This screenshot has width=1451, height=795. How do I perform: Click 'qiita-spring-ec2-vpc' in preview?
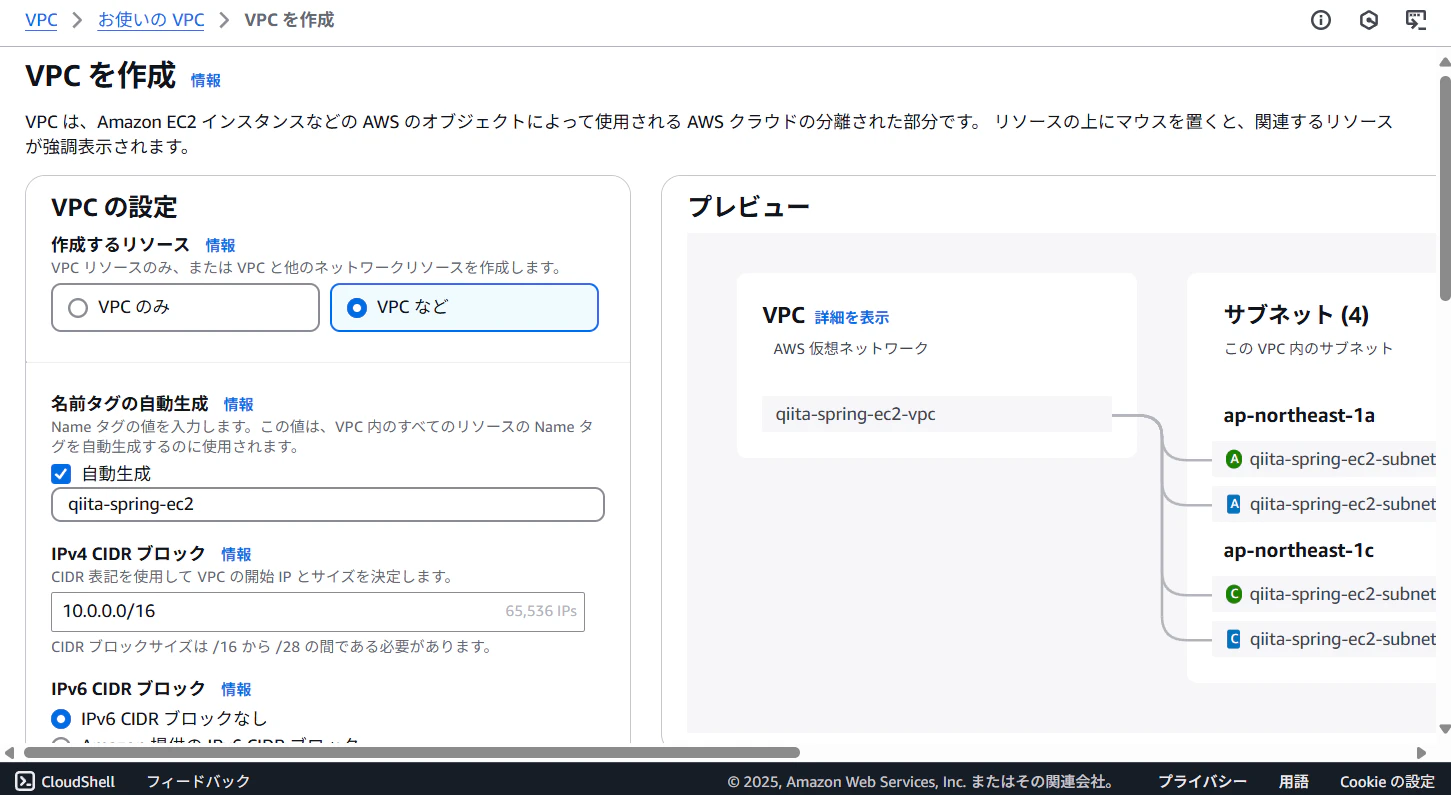tap(937, 414)
